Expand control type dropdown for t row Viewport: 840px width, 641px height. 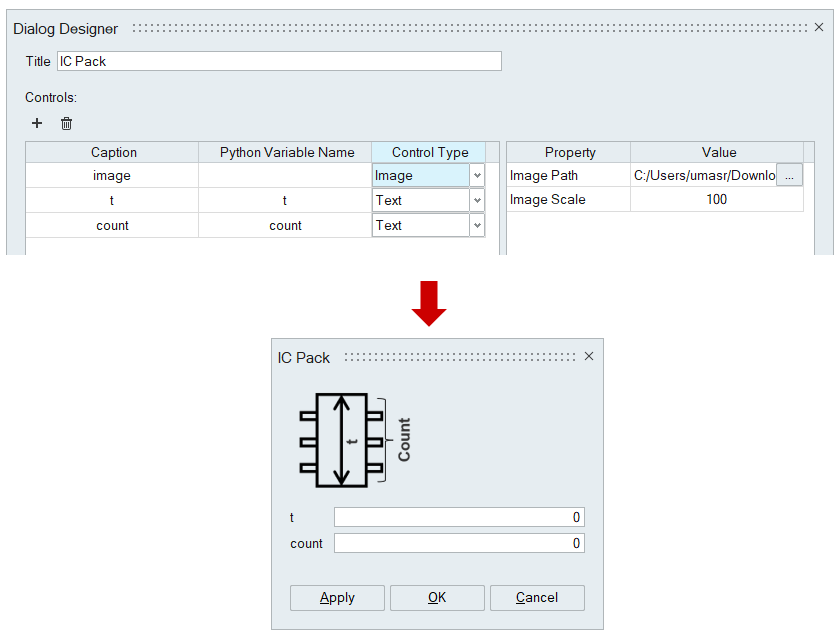[477, 200]
